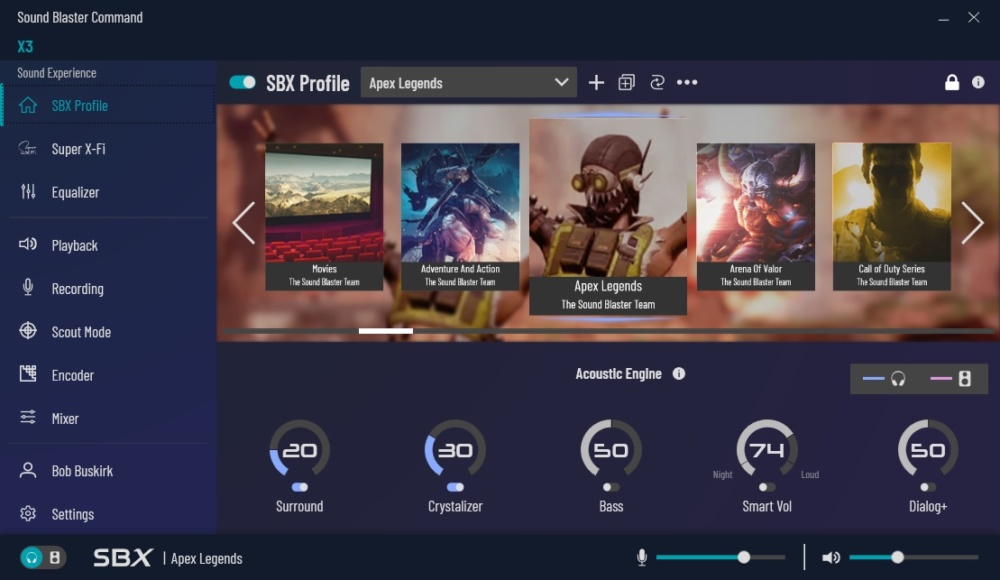Screen dimensions: 1000x580
Task: Show next profiles with right arrow
Action: [x=972, y=223]
